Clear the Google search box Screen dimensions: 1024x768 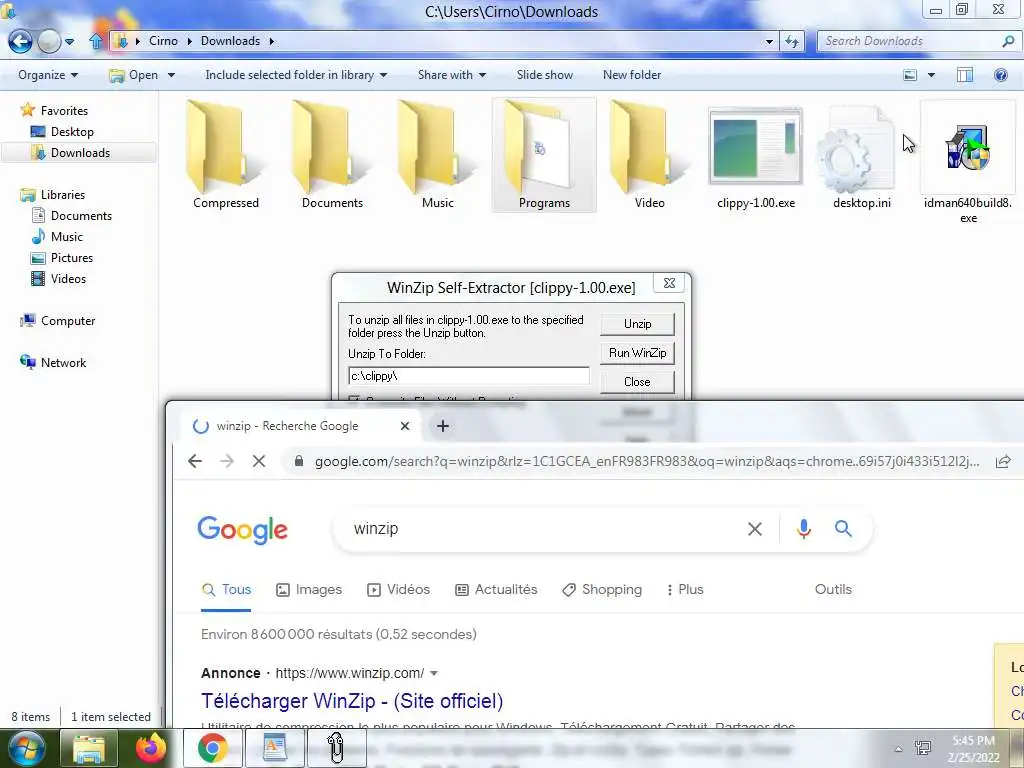click(754, 529)
